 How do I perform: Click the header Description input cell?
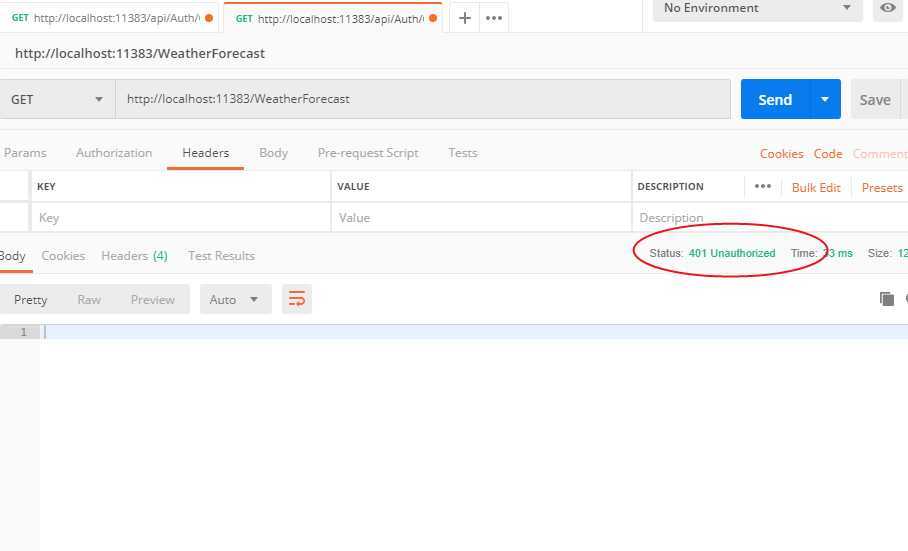(x=770, y=218)
